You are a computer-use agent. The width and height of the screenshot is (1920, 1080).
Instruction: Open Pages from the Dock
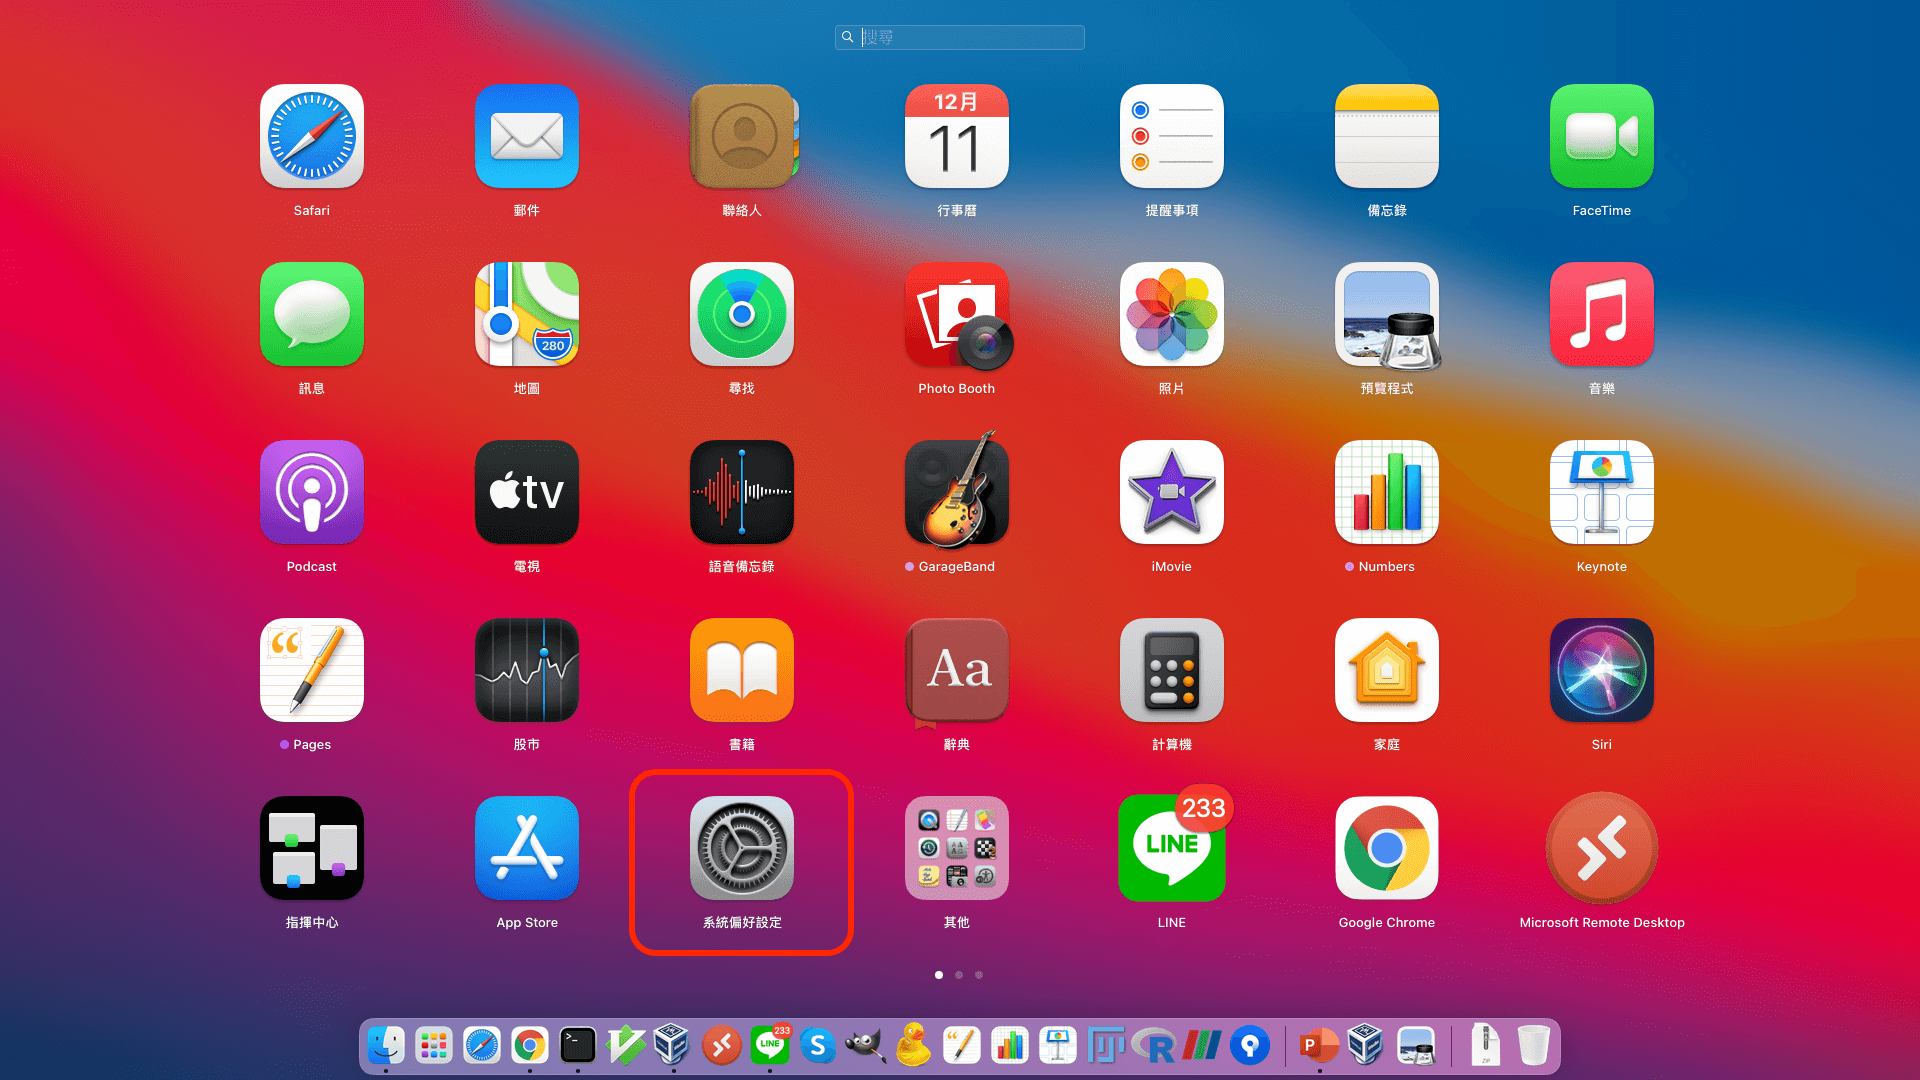(962, 1046)
